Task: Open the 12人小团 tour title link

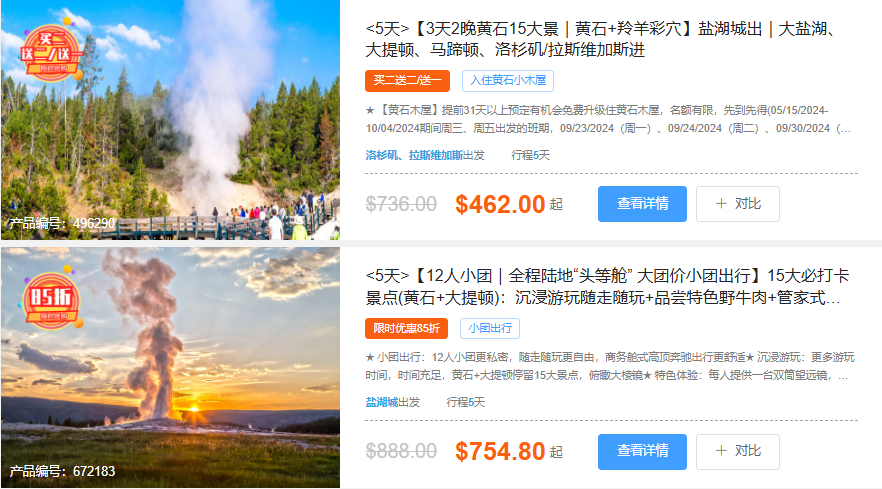Action: [608, 286]
